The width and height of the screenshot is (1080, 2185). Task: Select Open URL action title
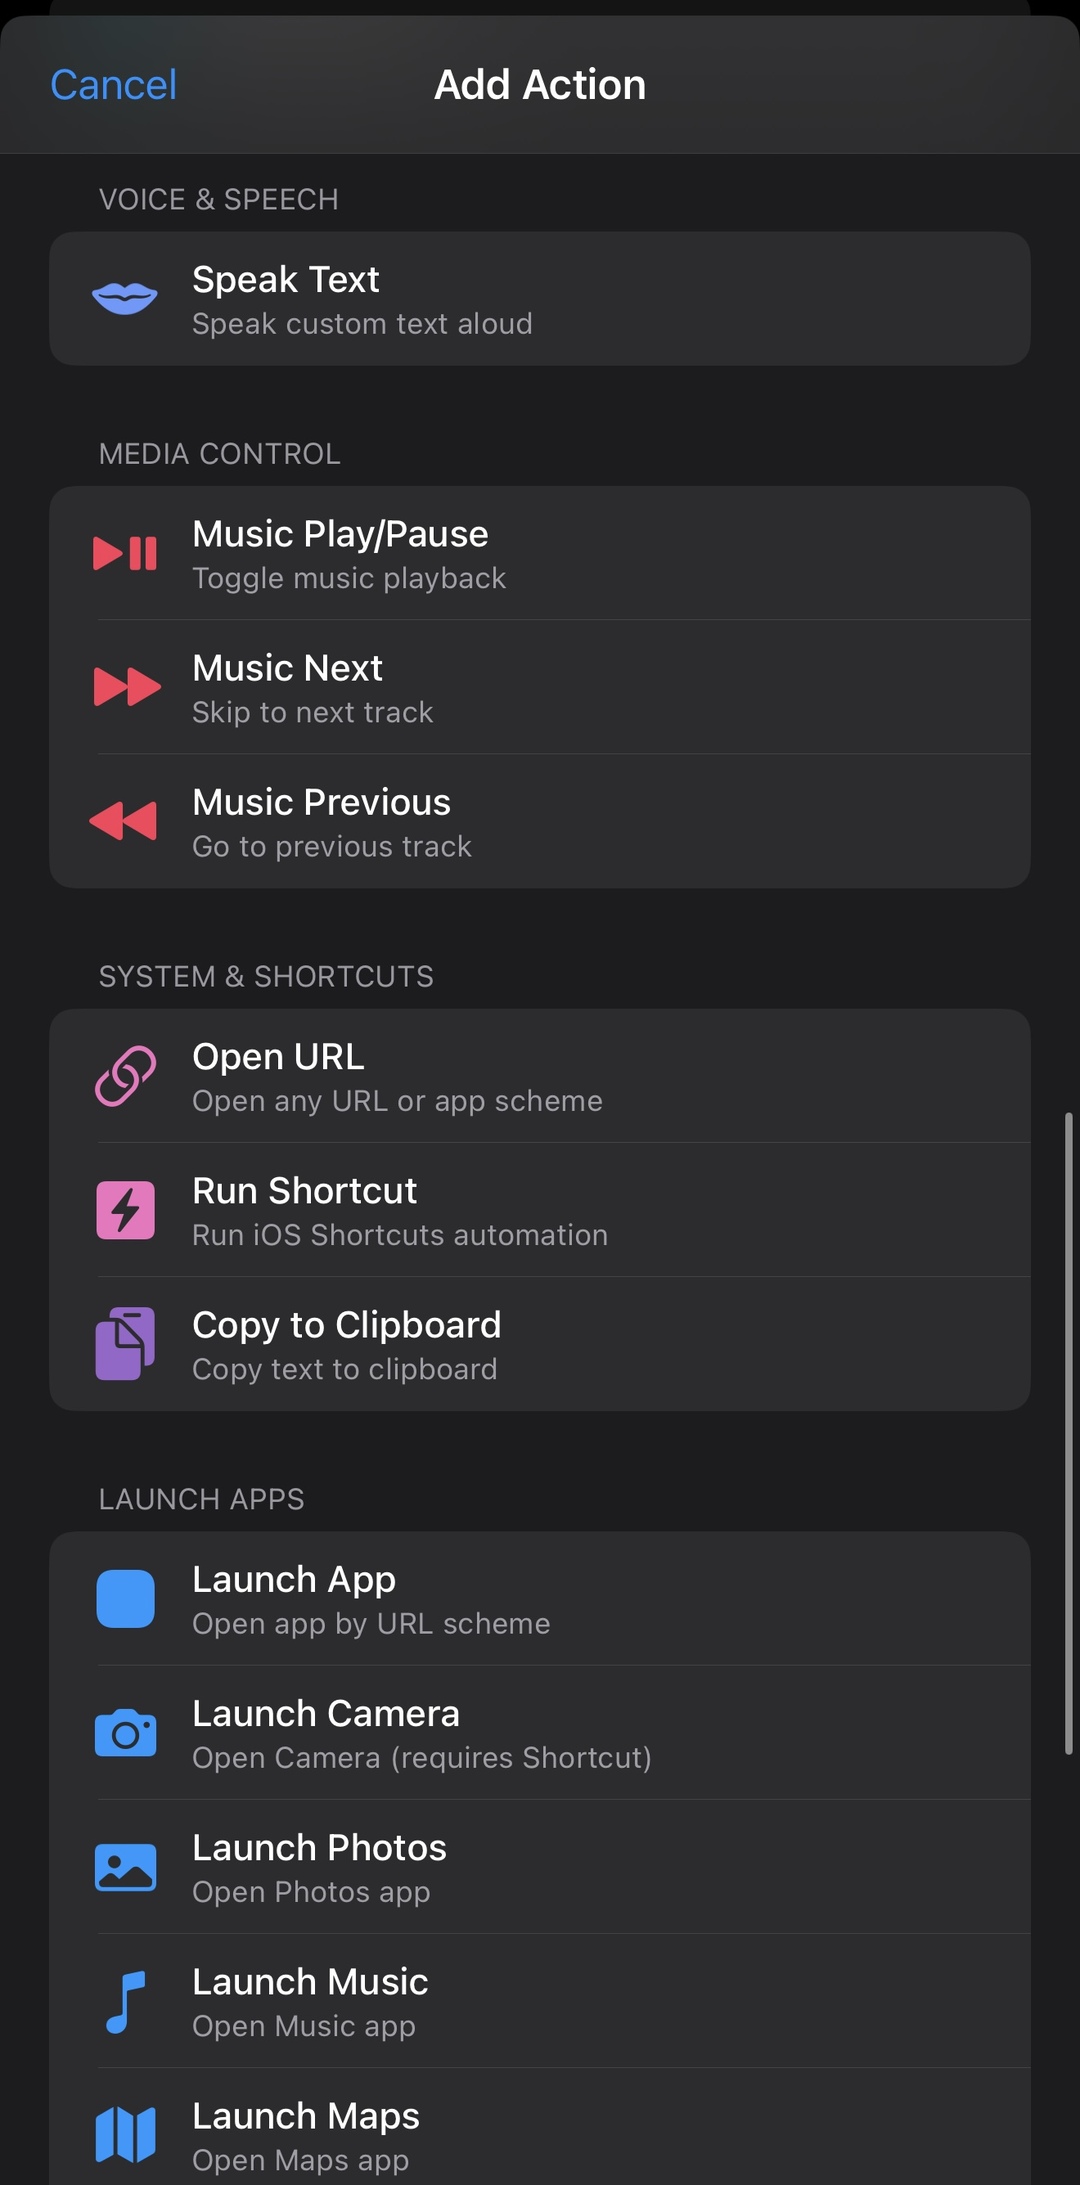[278, 1057]
